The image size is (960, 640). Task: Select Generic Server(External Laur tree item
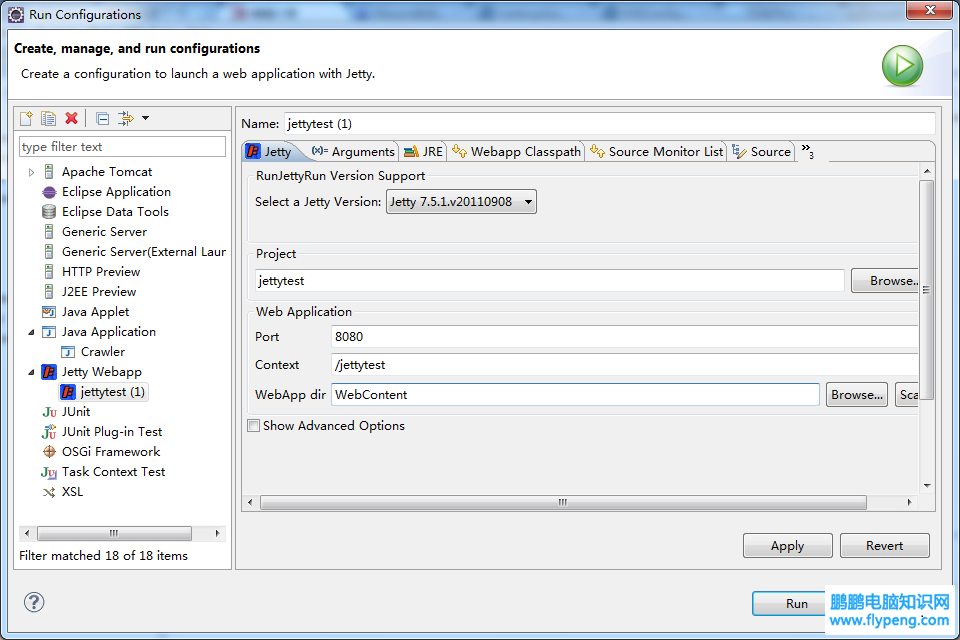(x=134, y=252)
